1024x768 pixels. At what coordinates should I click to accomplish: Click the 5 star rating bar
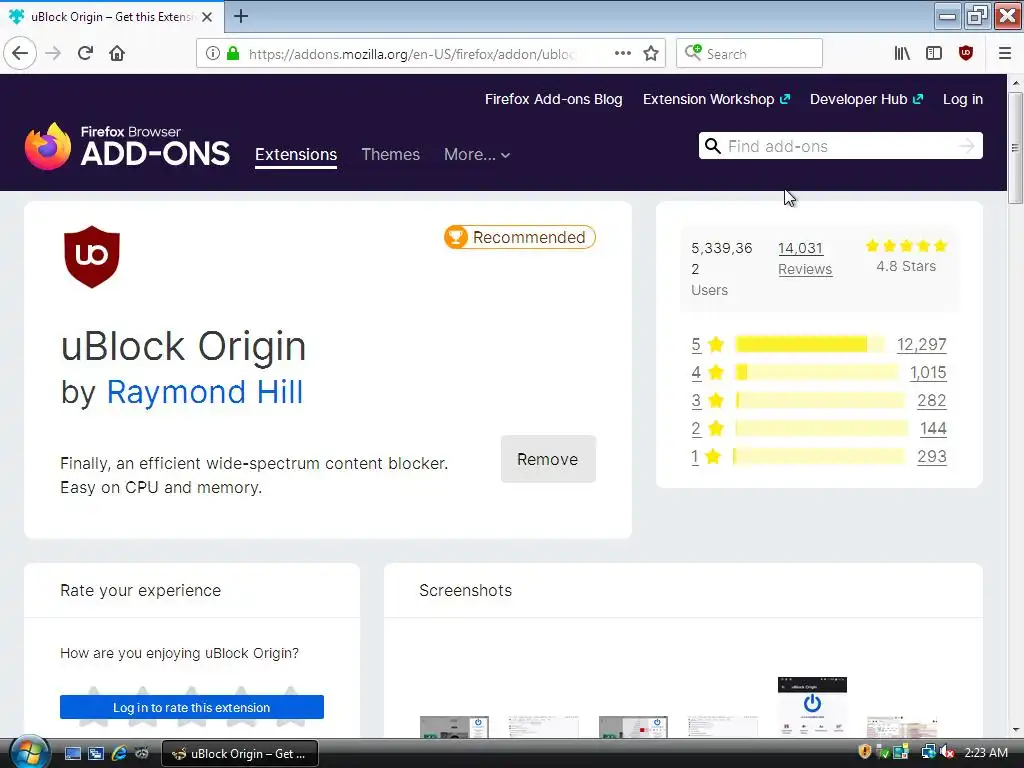click(810, 344)
